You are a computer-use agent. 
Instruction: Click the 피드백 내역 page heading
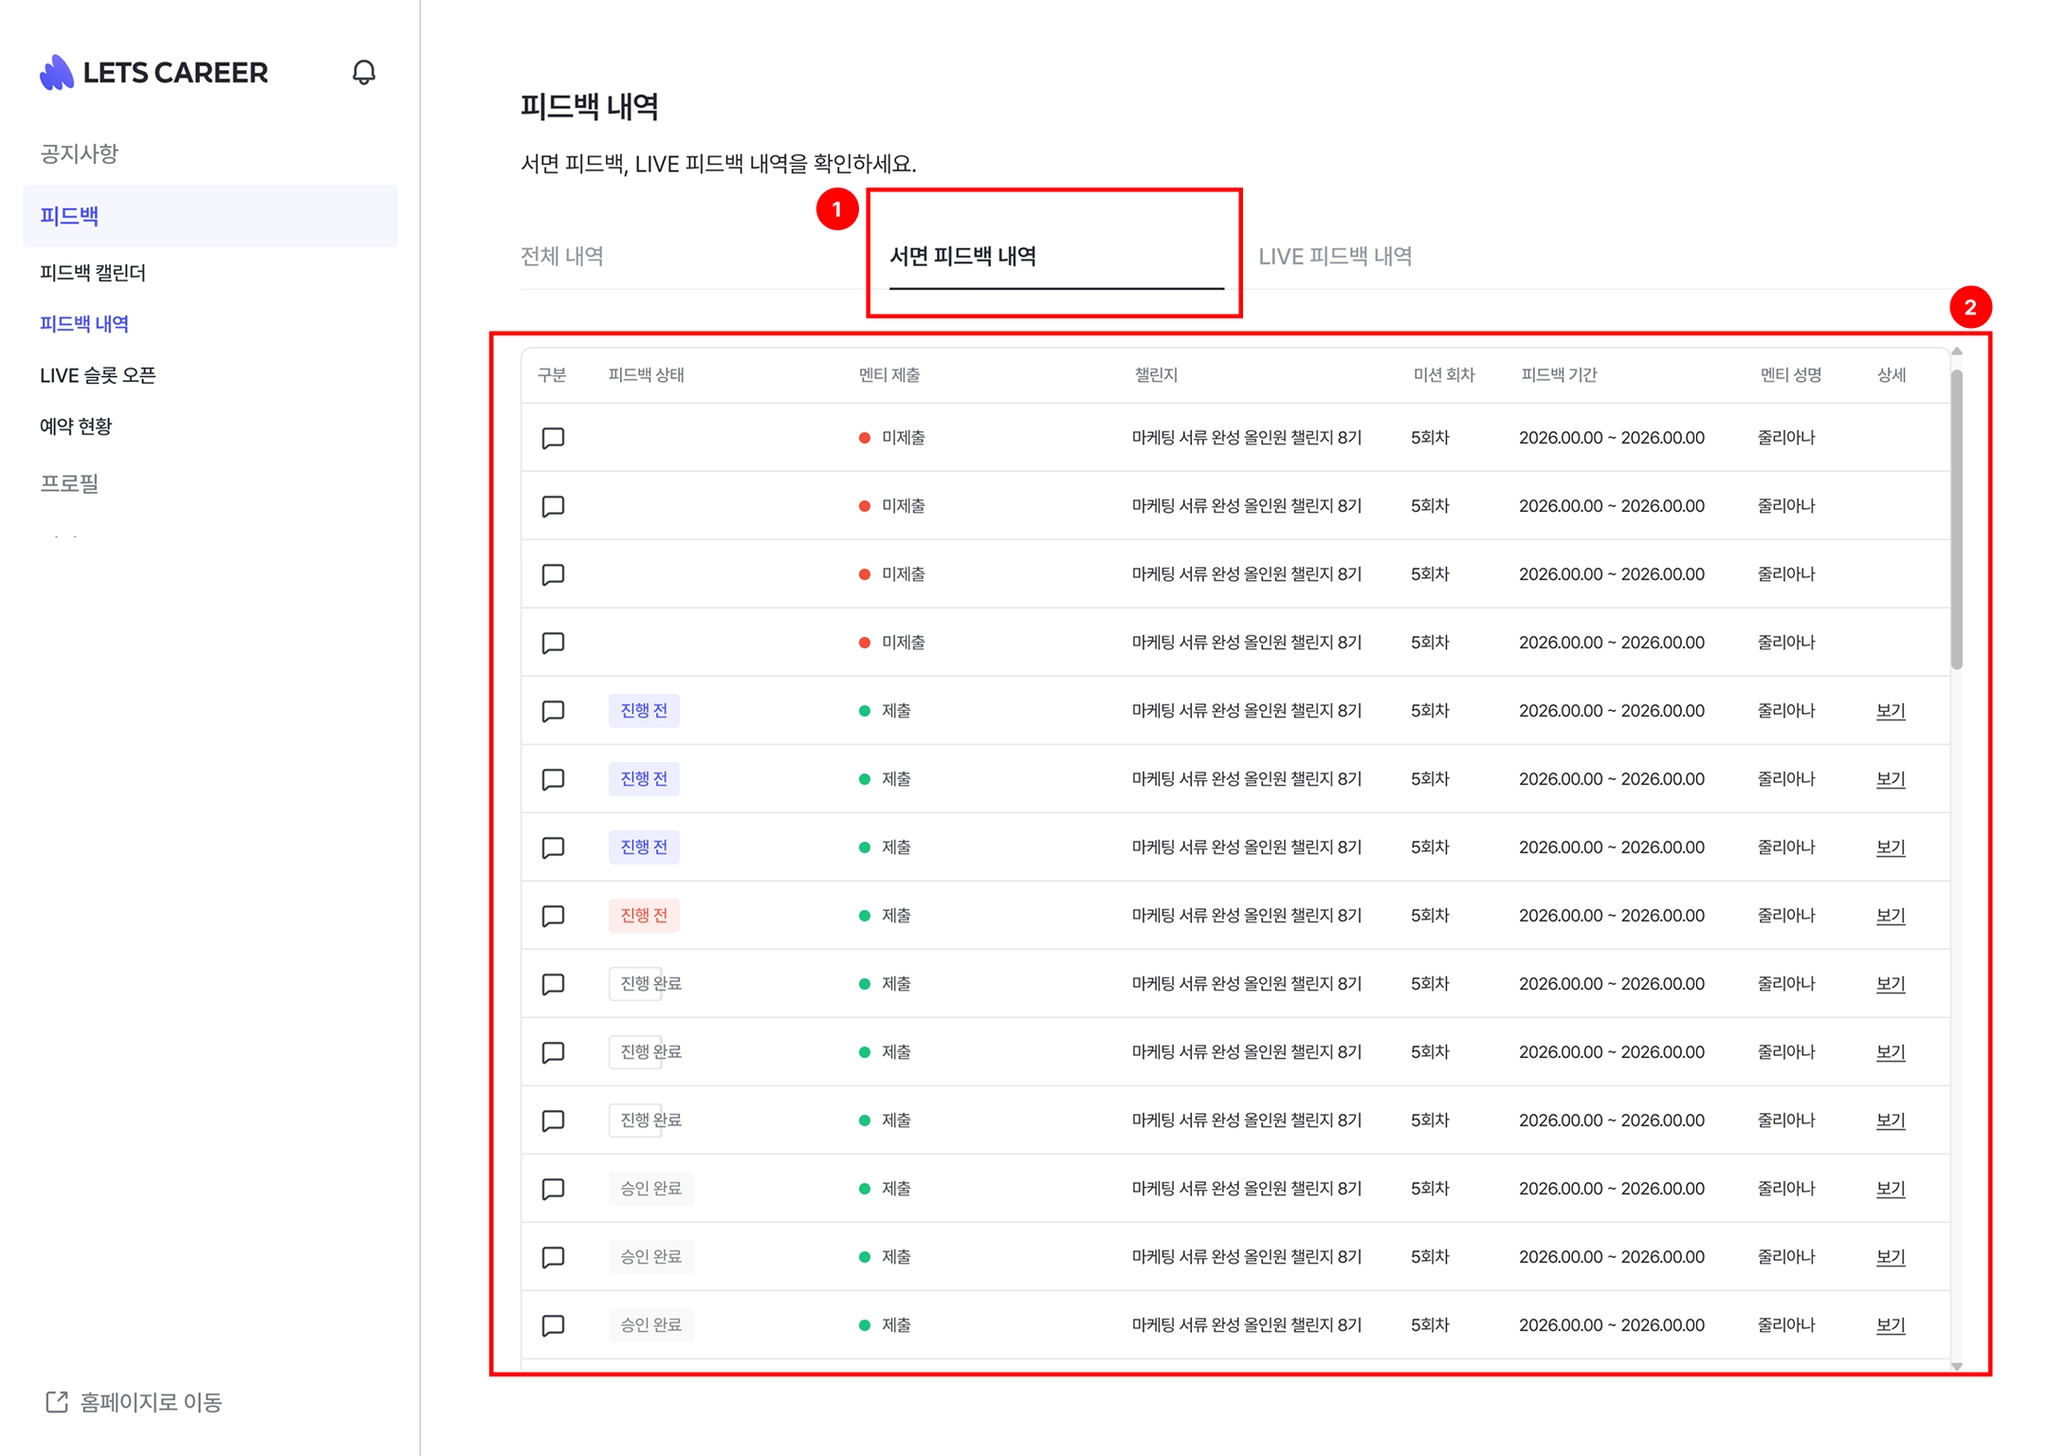[589, 106]
